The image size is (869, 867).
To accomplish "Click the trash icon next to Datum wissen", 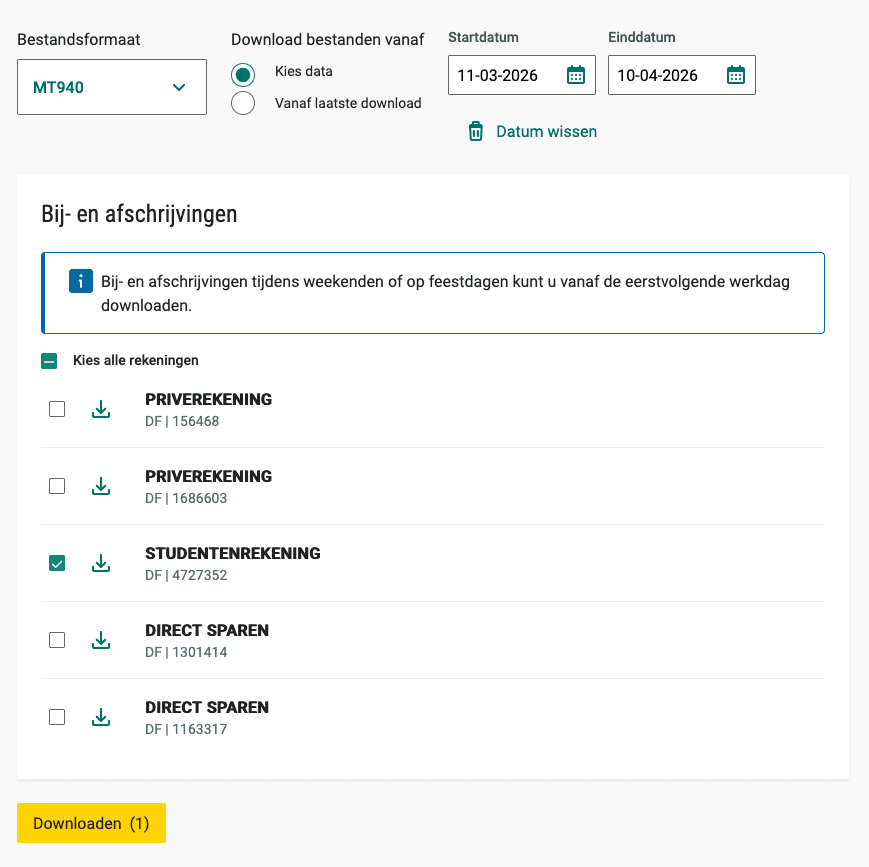I will coord(474,131).
